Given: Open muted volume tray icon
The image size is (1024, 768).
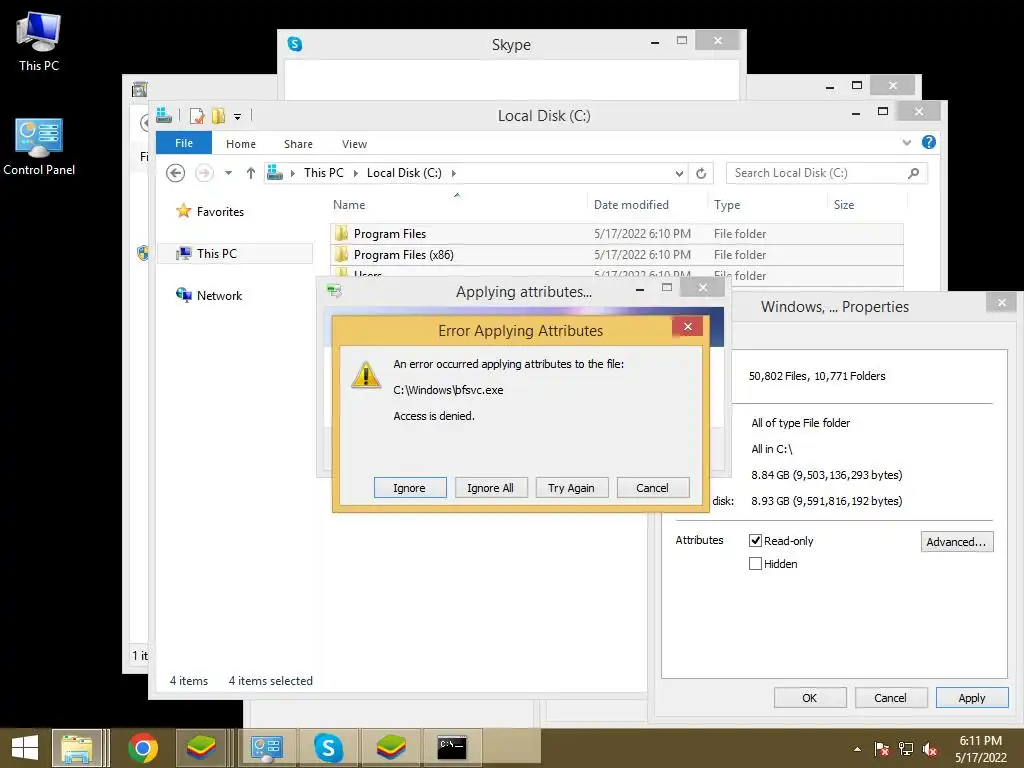Looking at the screenshot, I should [x=930, y=749].
